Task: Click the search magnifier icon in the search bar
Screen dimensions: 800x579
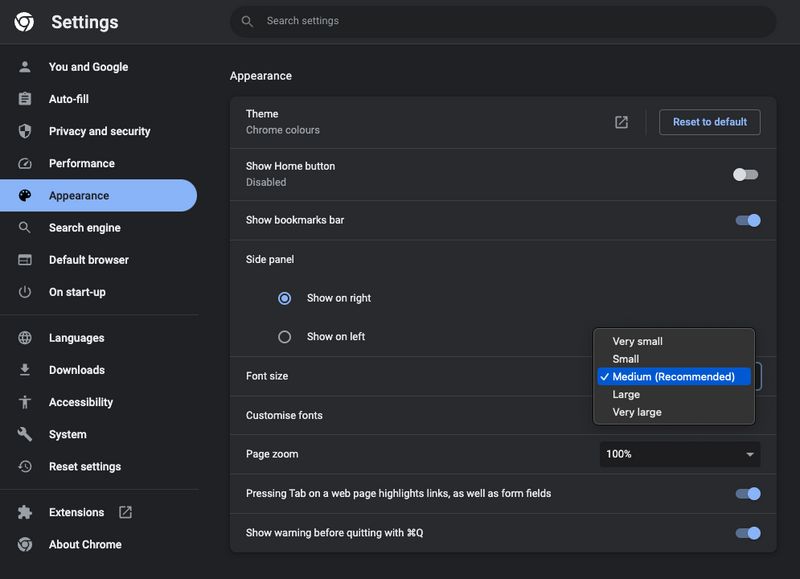Action: pos(247,21)
